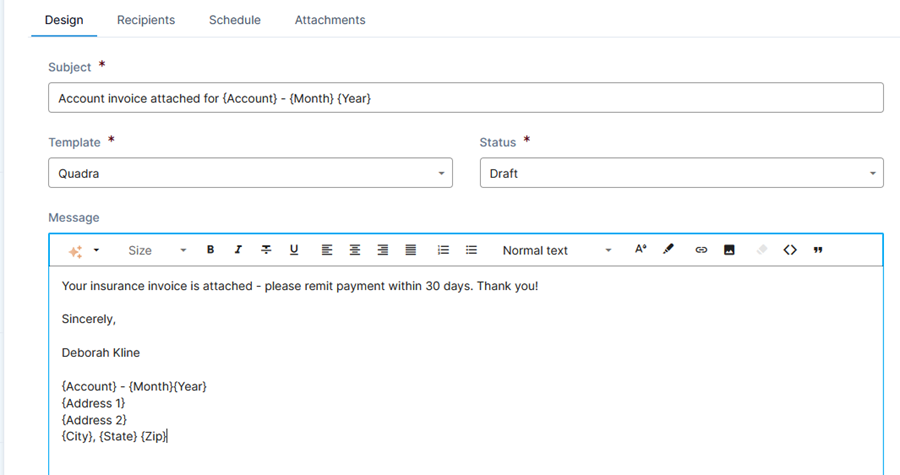This screenshot has width=900, height=475.
Task: Align text to the left
Action: [327, 250]
